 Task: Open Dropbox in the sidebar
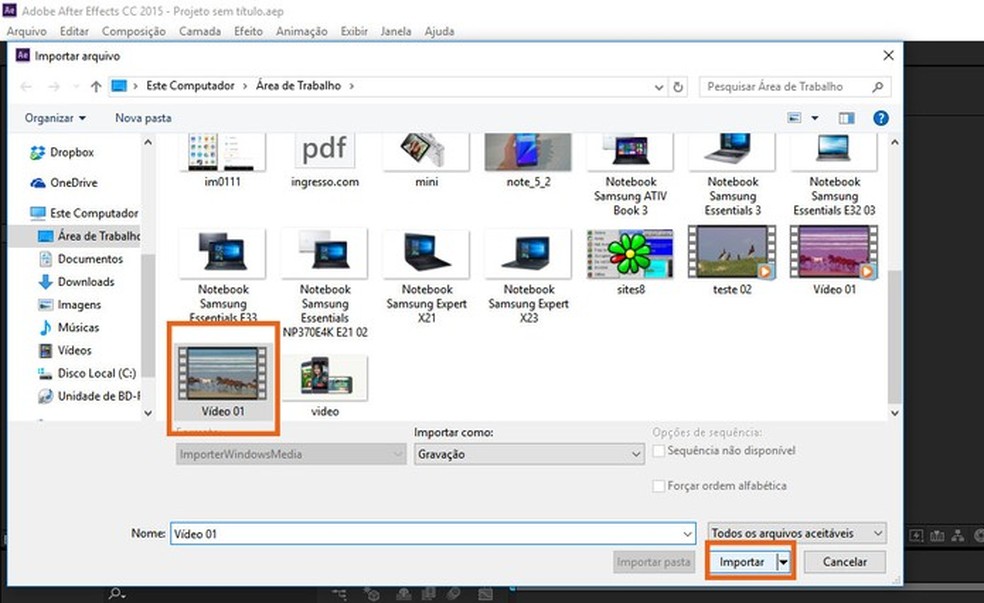pos(71,153)
